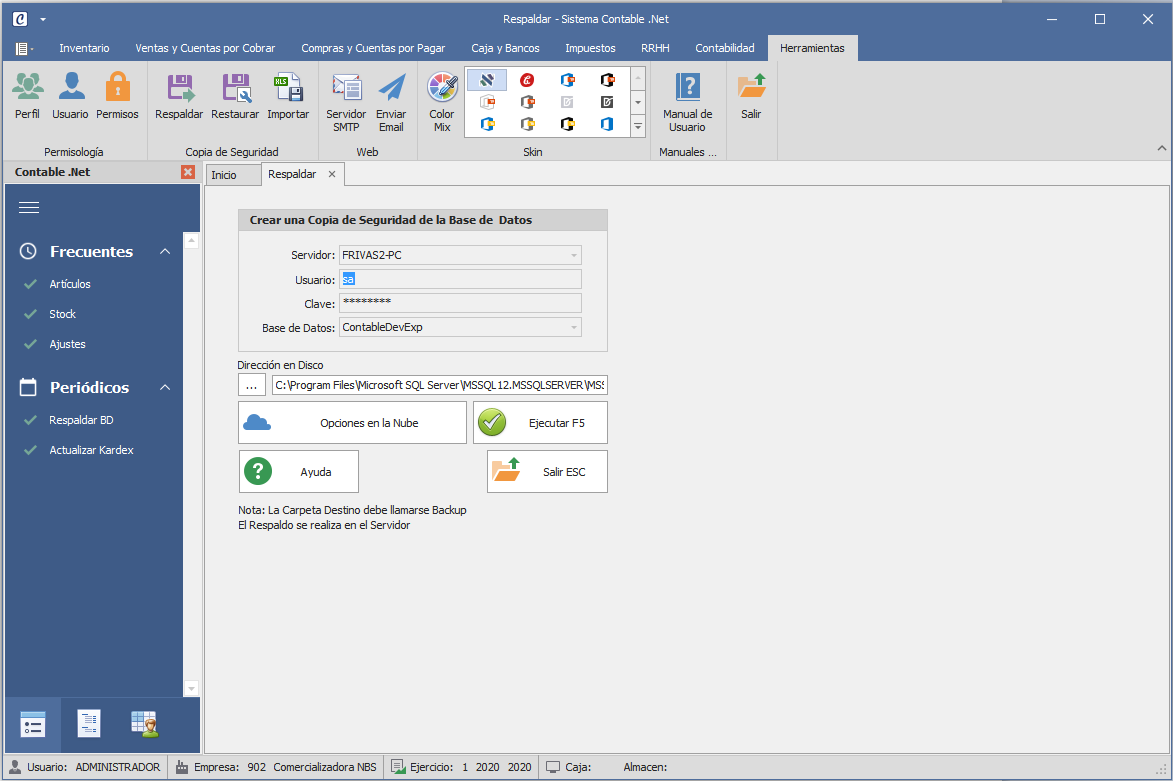This screenshot has width=1173, height=781.
Task: Toggle the hamburger menu in the sidebar
Action: point(29,207)
